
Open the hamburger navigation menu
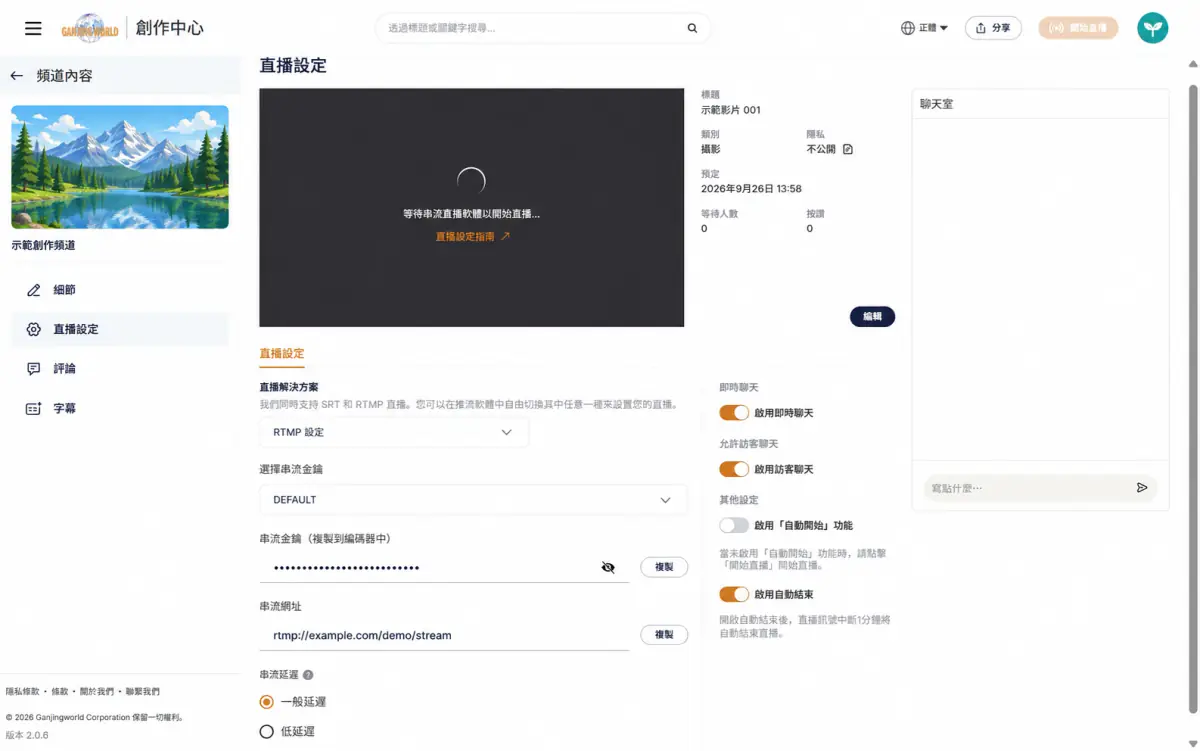tap(33, 28)
